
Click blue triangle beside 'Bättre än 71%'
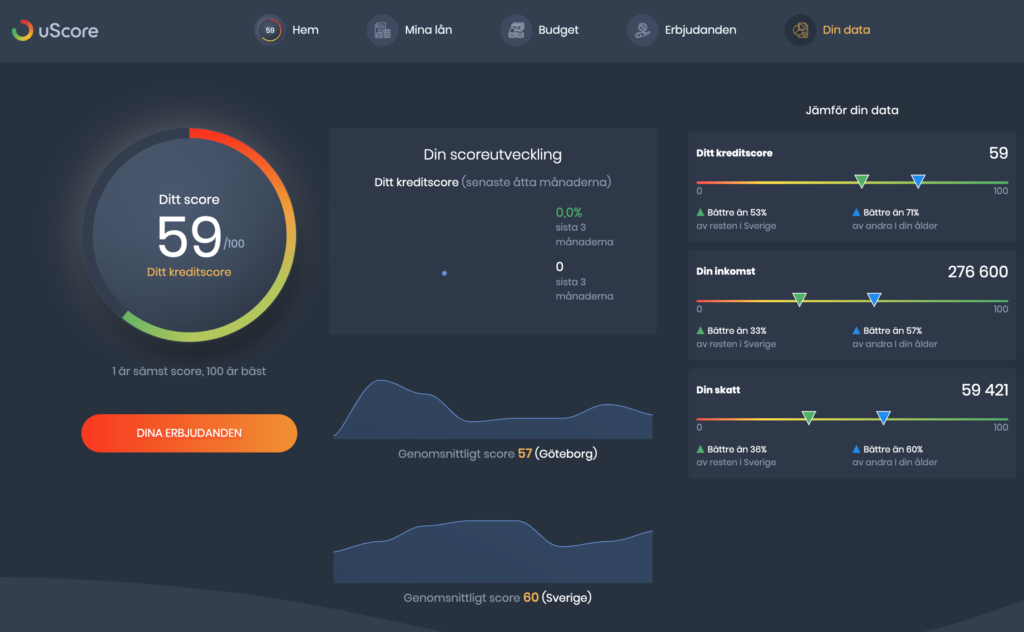point(856,212)
